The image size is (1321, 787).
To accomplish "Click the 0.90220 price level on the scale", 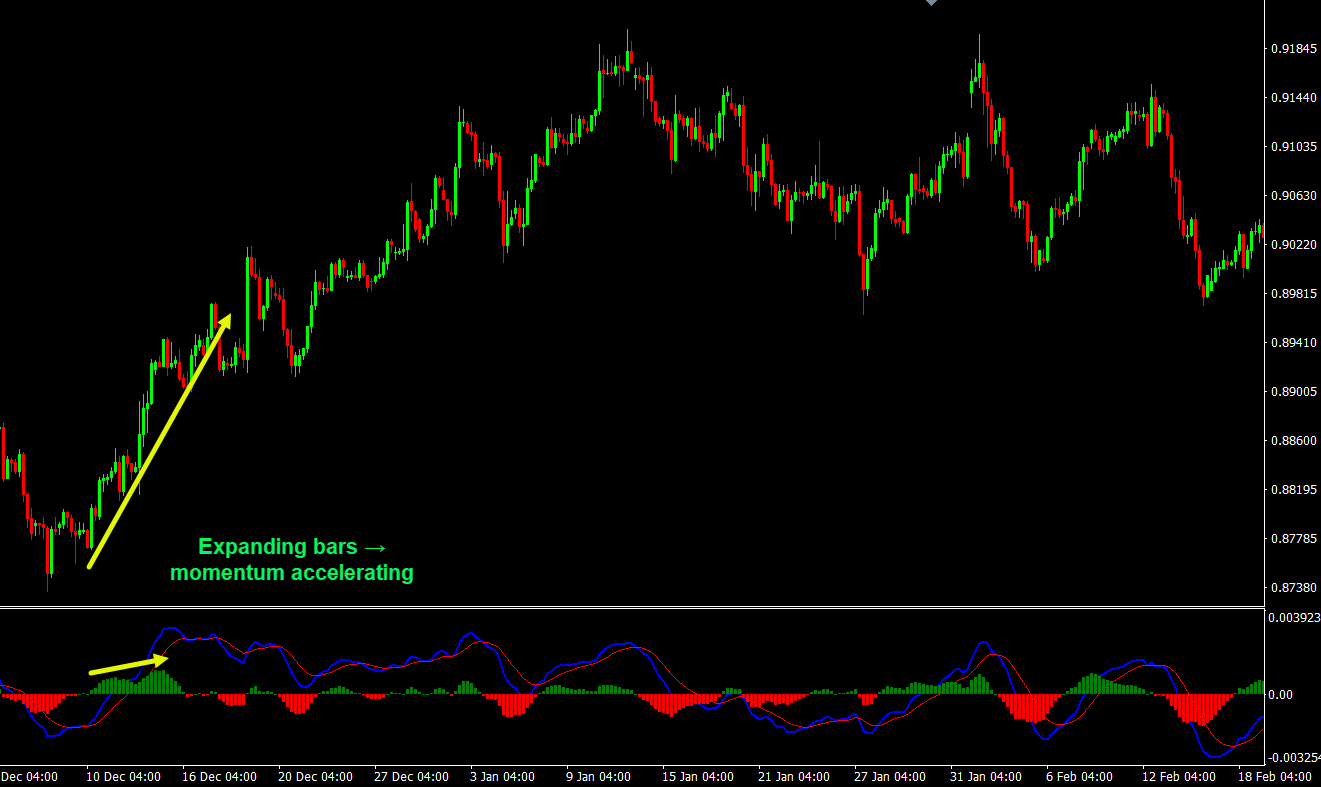I will coord(1292,245).
